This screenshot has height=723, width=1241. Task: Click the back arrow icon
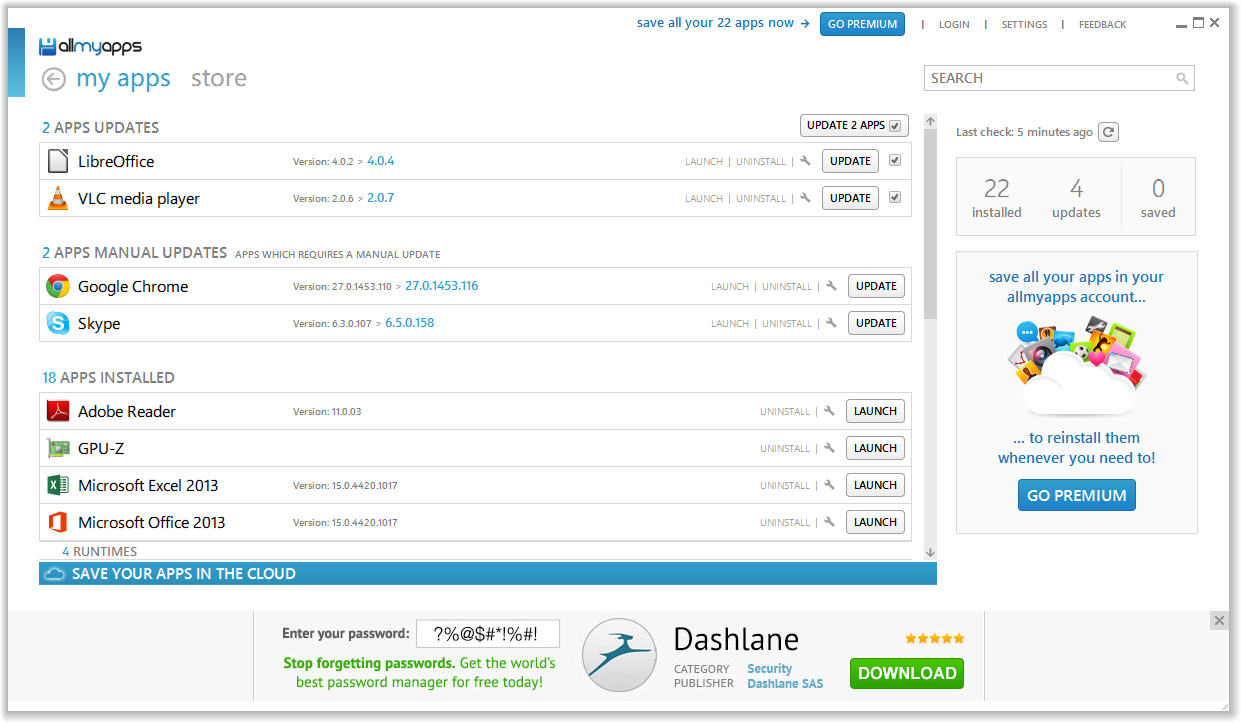click(x=54, y=79)
